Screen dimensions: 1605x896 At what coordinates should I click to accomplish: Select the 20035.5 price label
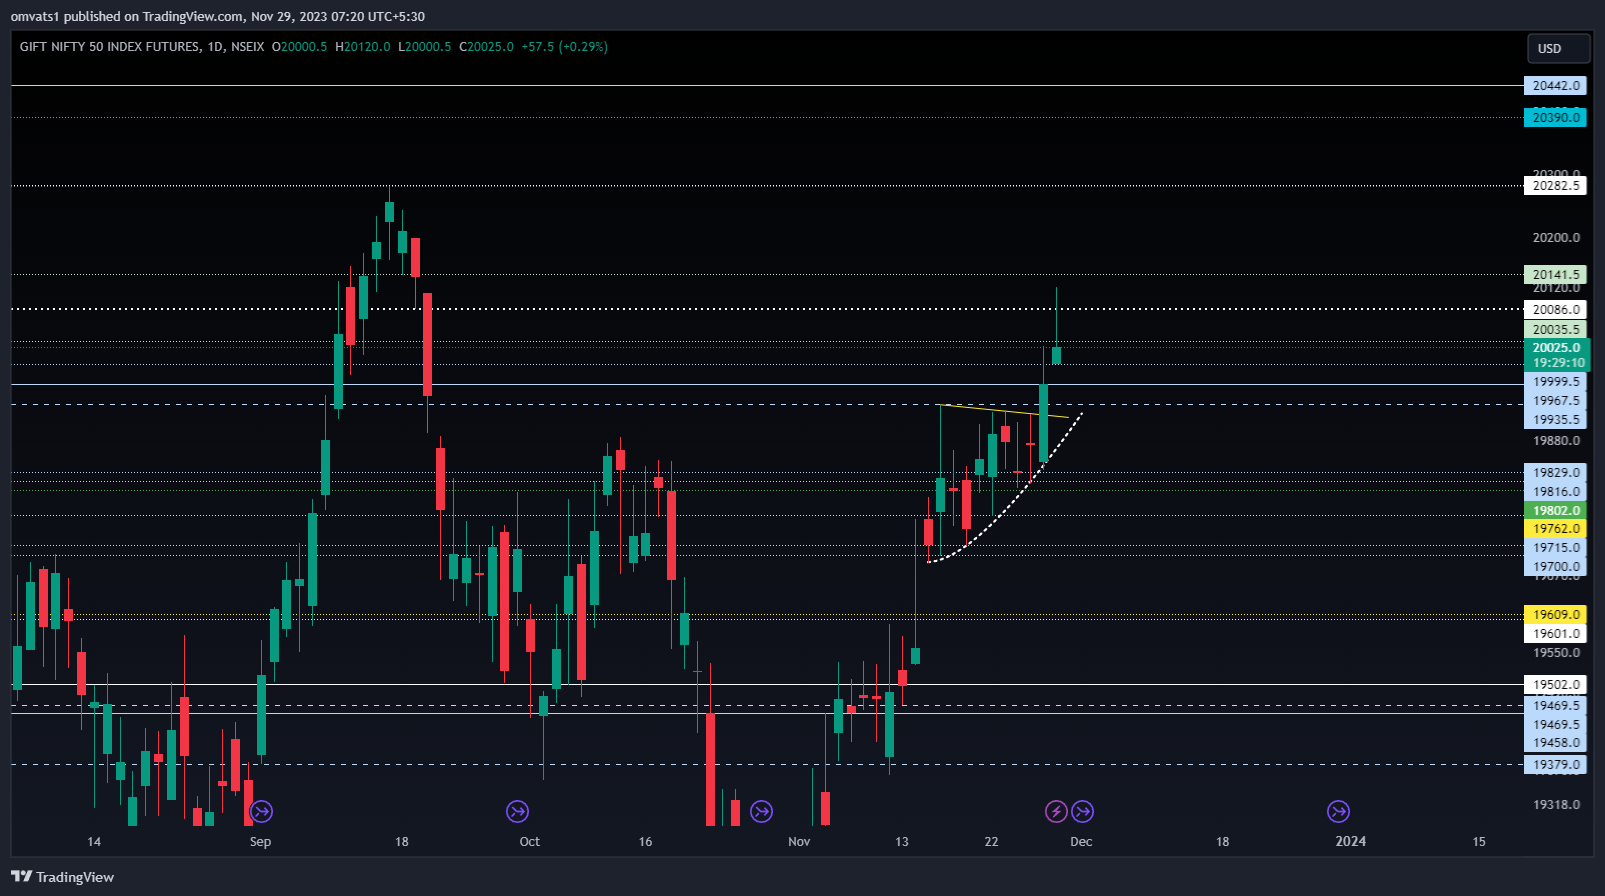point(1555,330)
